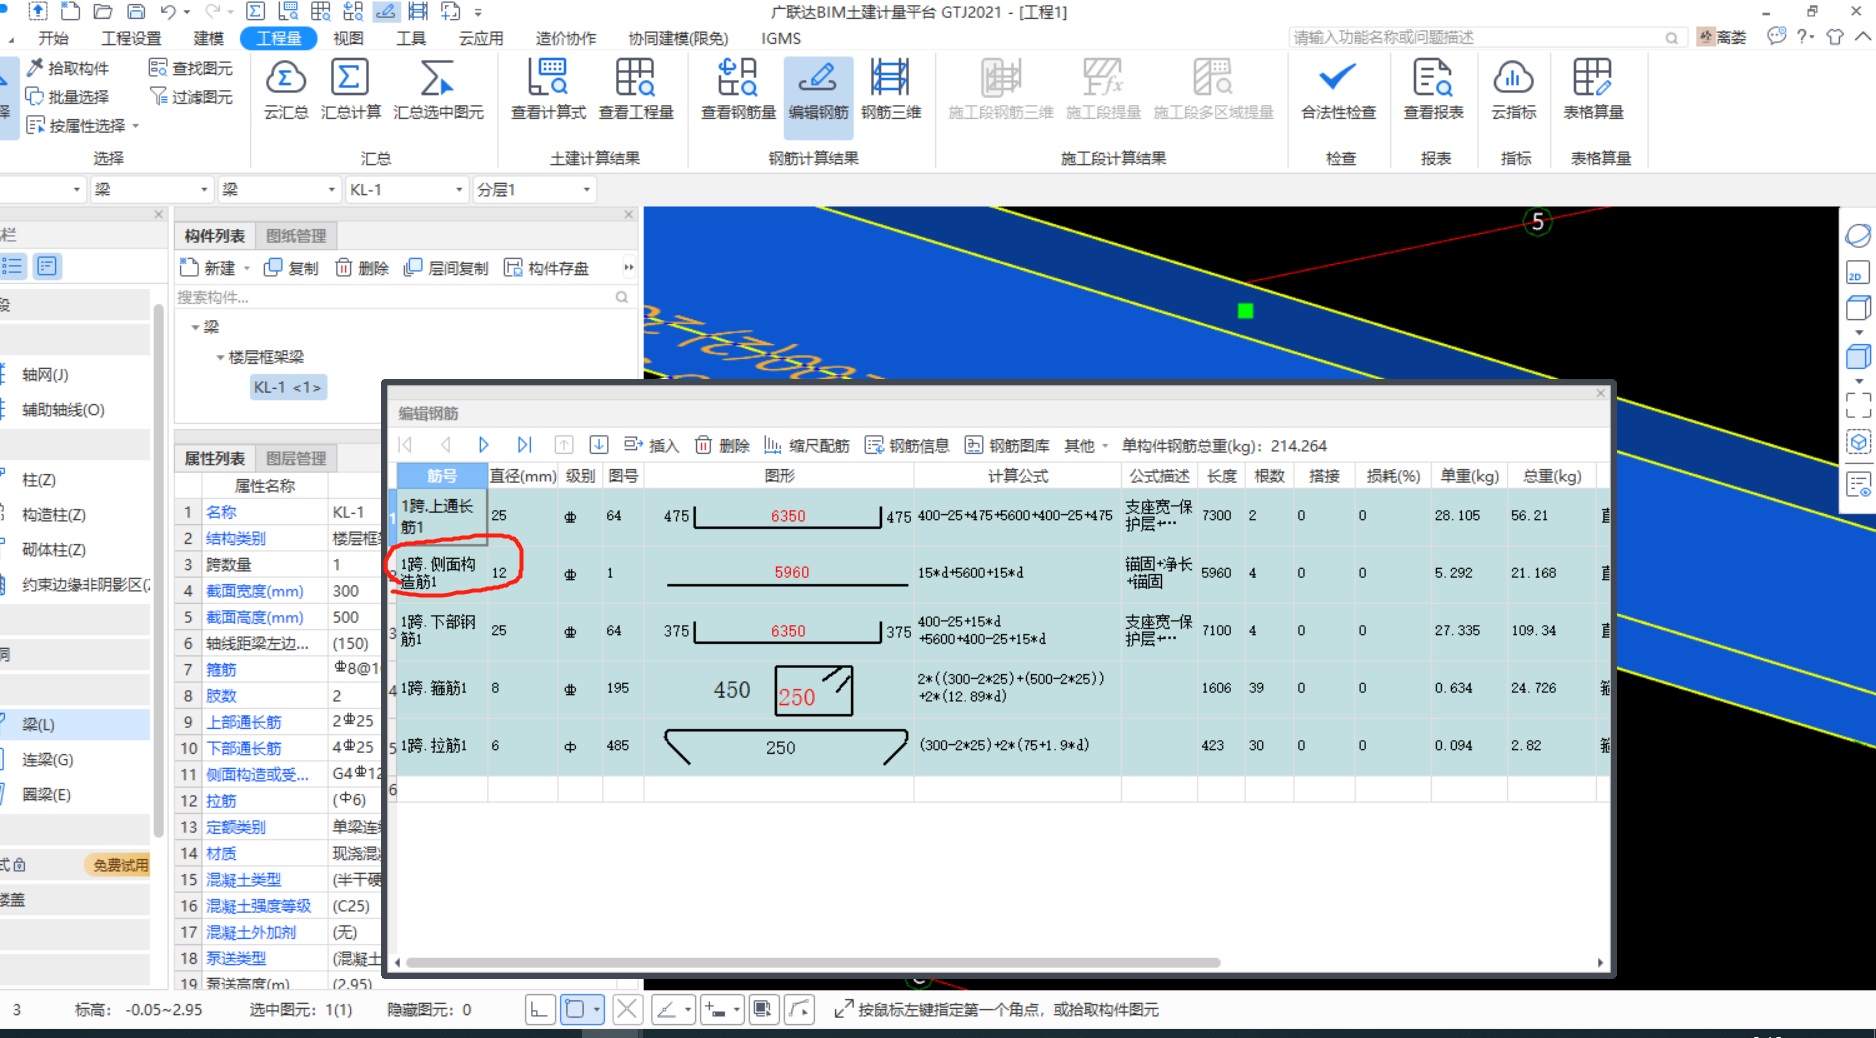
Task: Open 新建 dropdown arrow in component list
Action: tap(246, 268)
